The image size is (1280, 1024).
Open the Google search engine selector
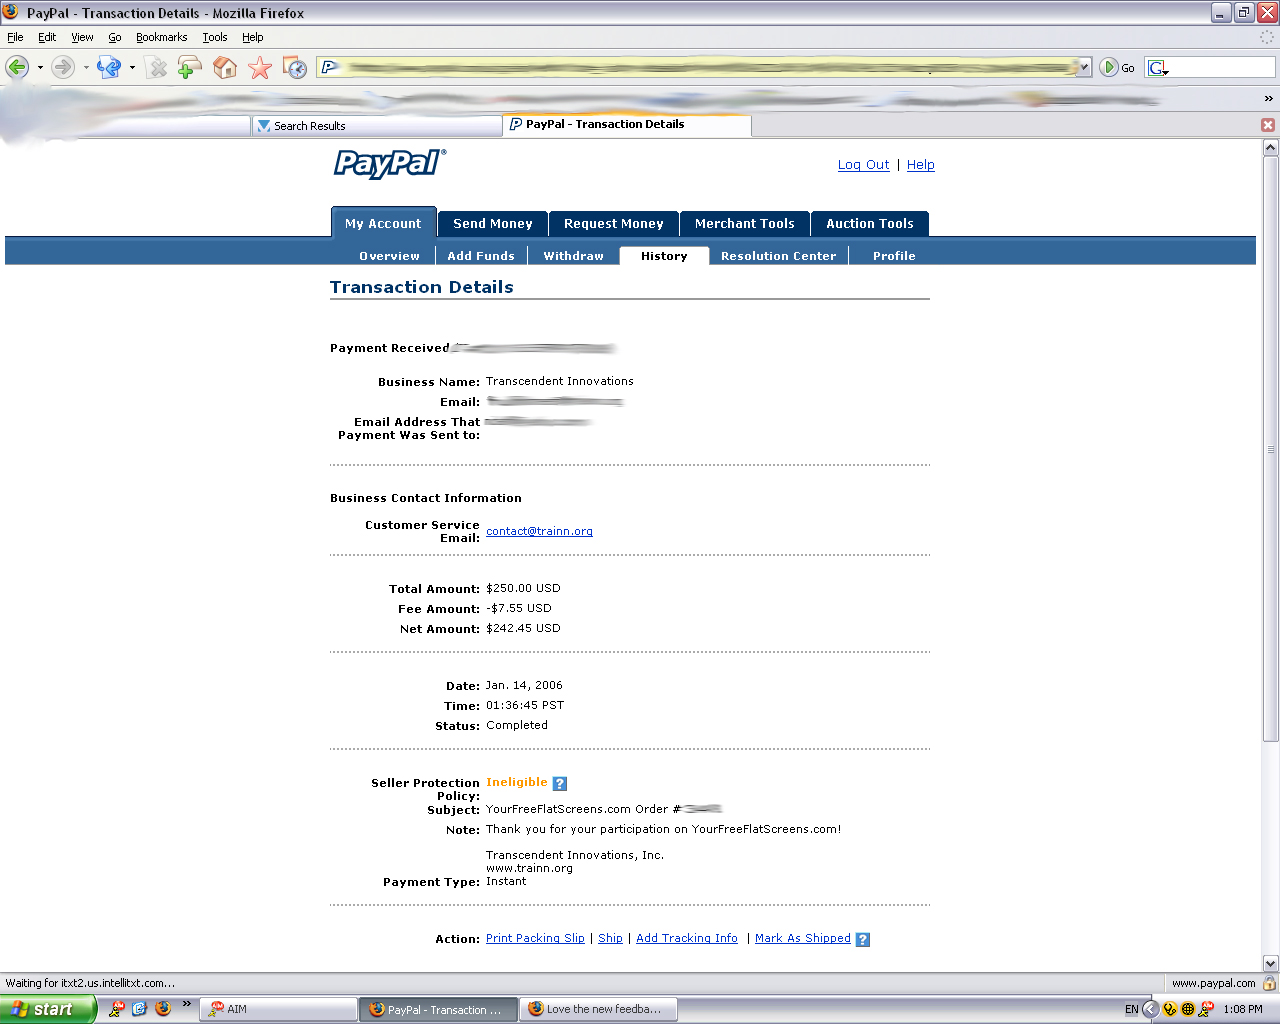click(1158, 67)
